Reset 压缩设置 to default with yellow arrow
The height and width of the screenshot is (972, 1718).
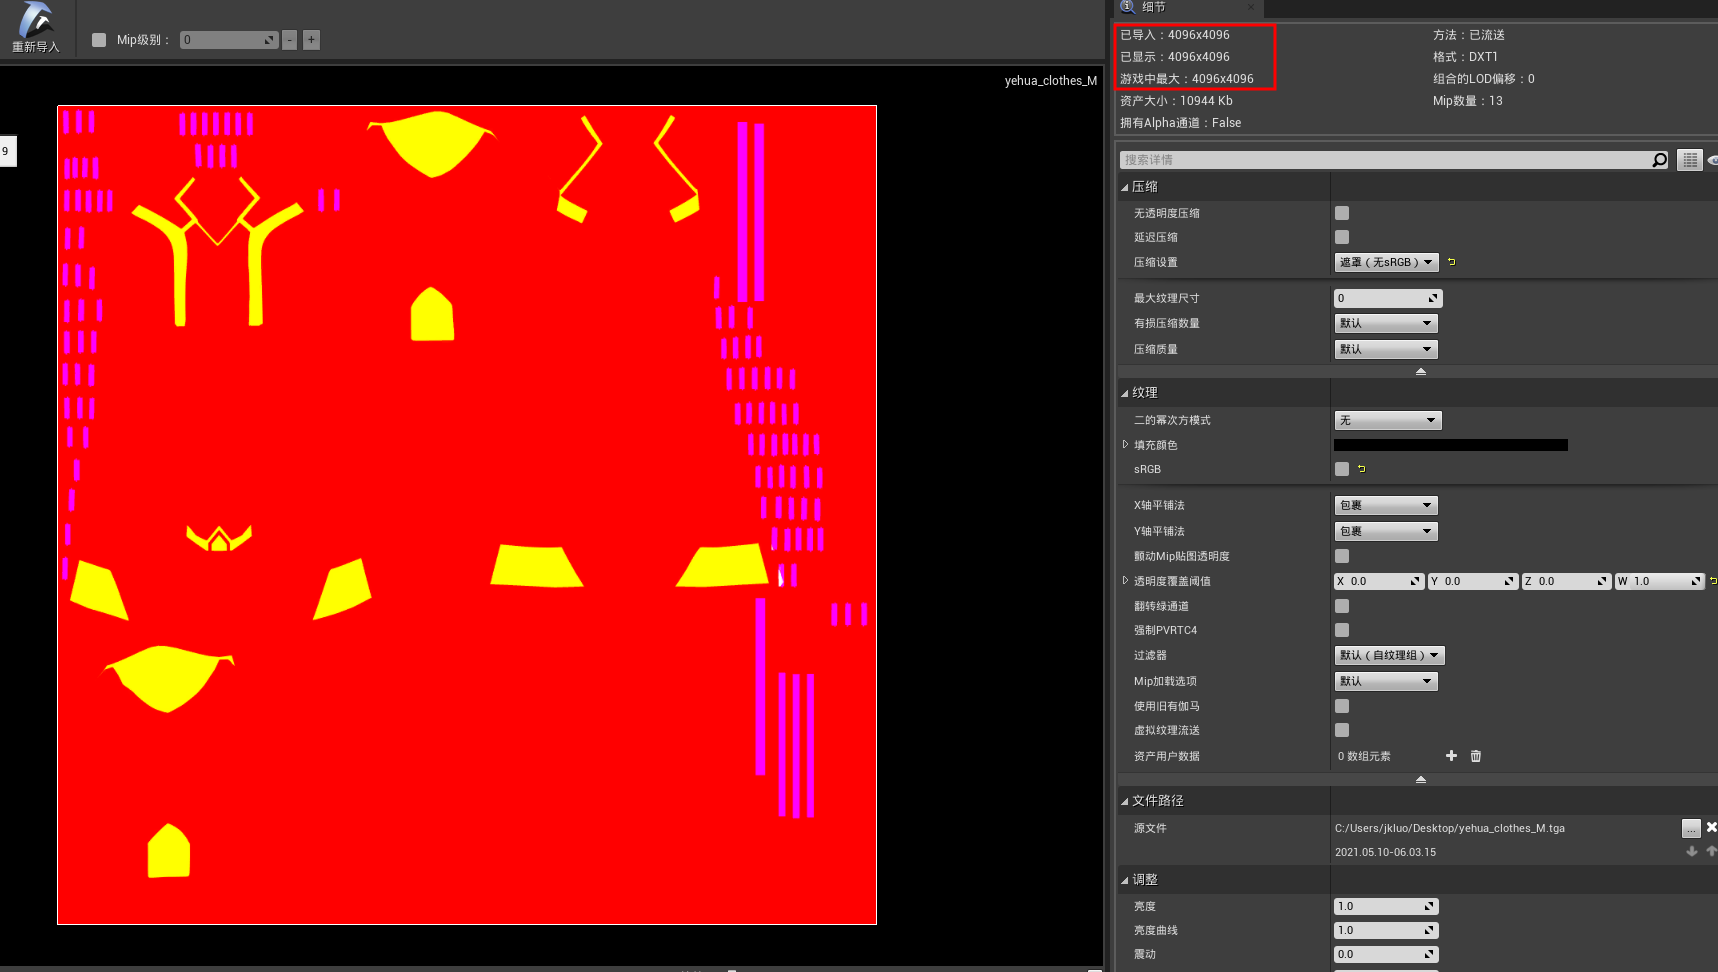click(x=1451, y=262)
